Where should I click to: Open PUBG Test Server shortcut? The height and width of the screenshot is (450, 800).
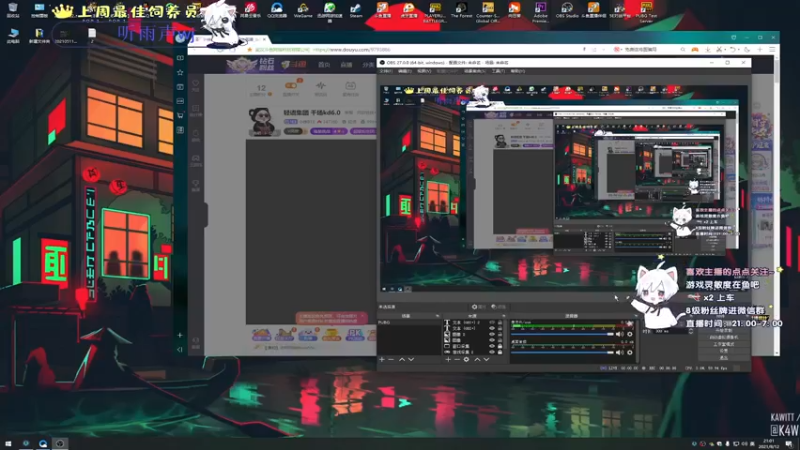[646, 11]
